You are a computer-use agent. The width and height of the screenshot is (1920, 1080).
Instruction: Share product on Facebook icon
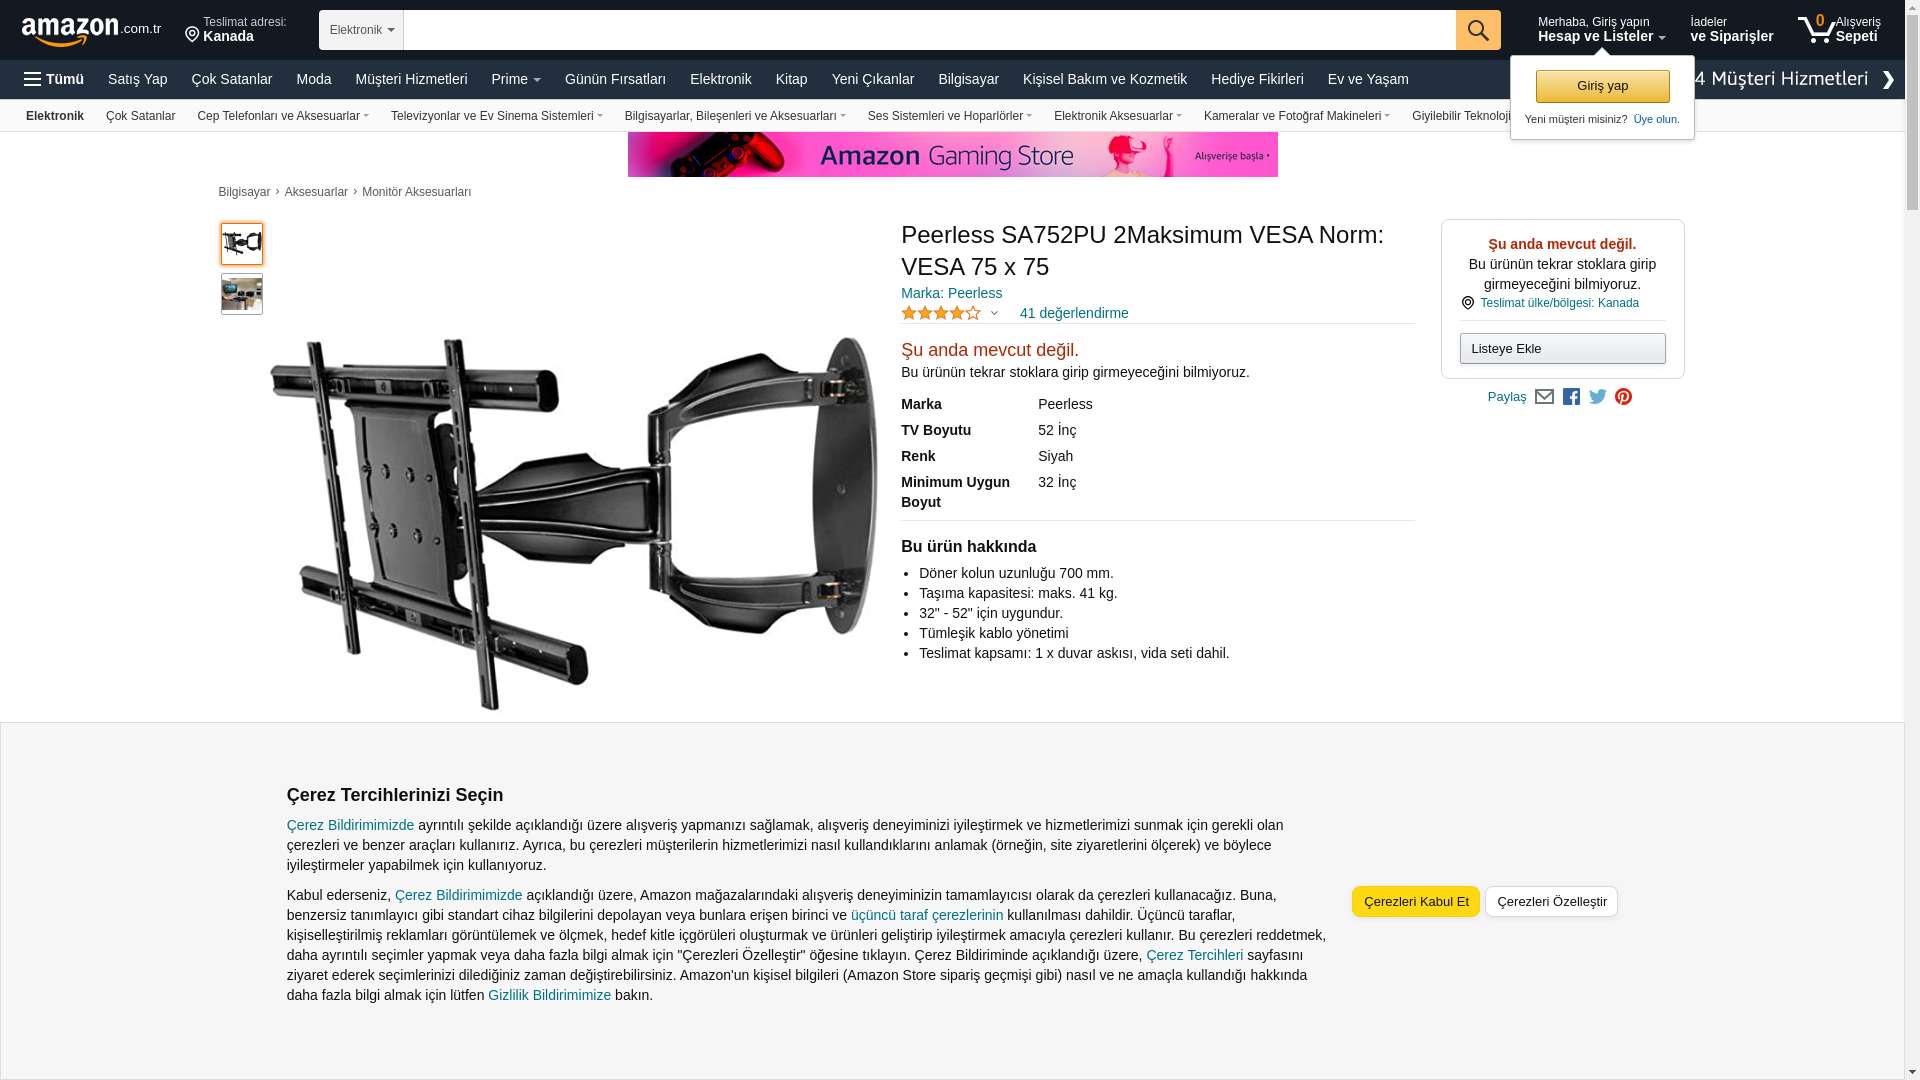pyautogui.click(x=1571, y=397)
